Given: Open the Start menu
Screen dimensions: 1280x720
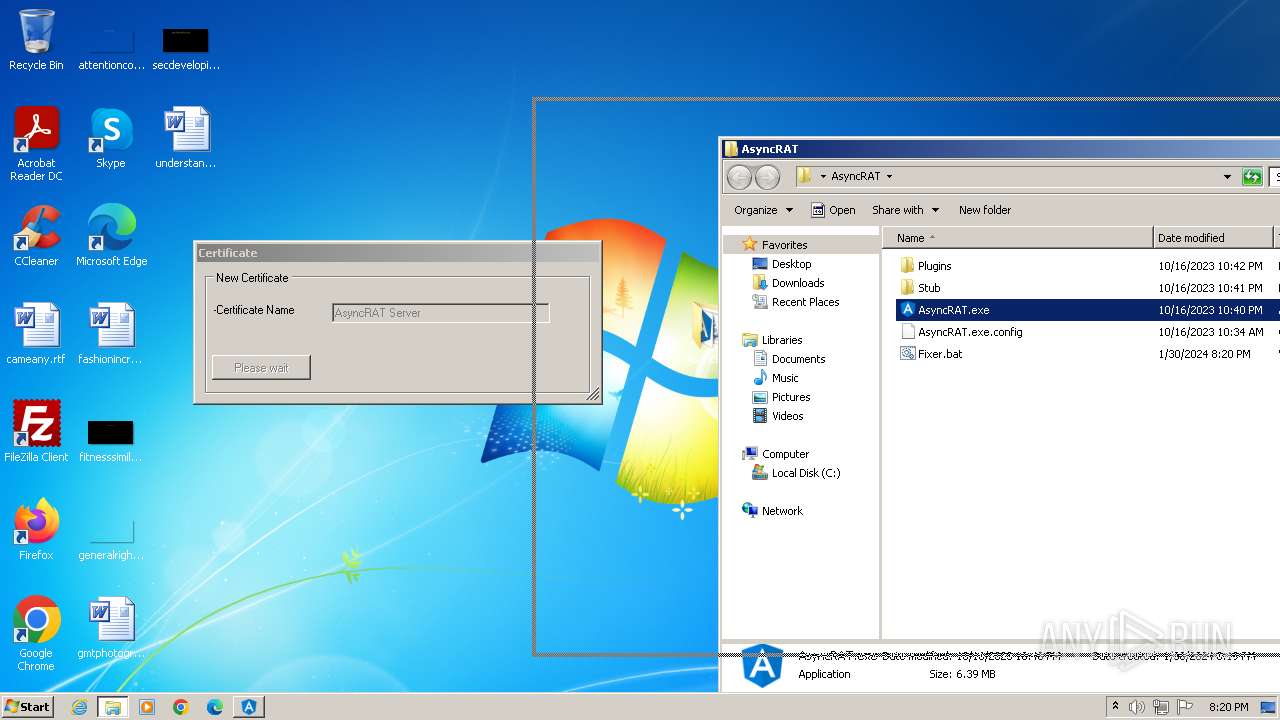Looking at the screenshot, I should 27,707.
